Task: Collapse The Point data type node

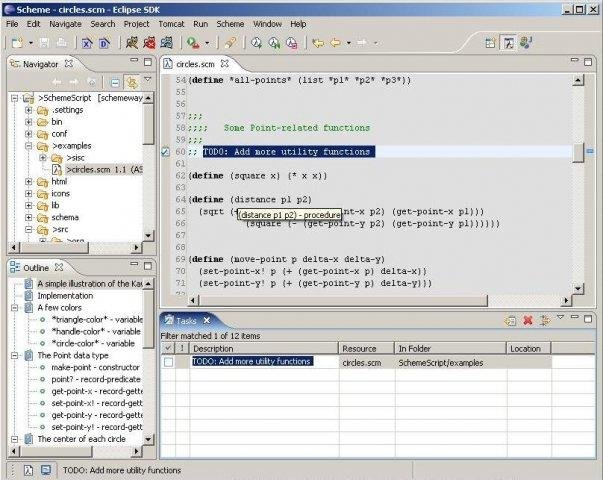Action: point(14,355)
